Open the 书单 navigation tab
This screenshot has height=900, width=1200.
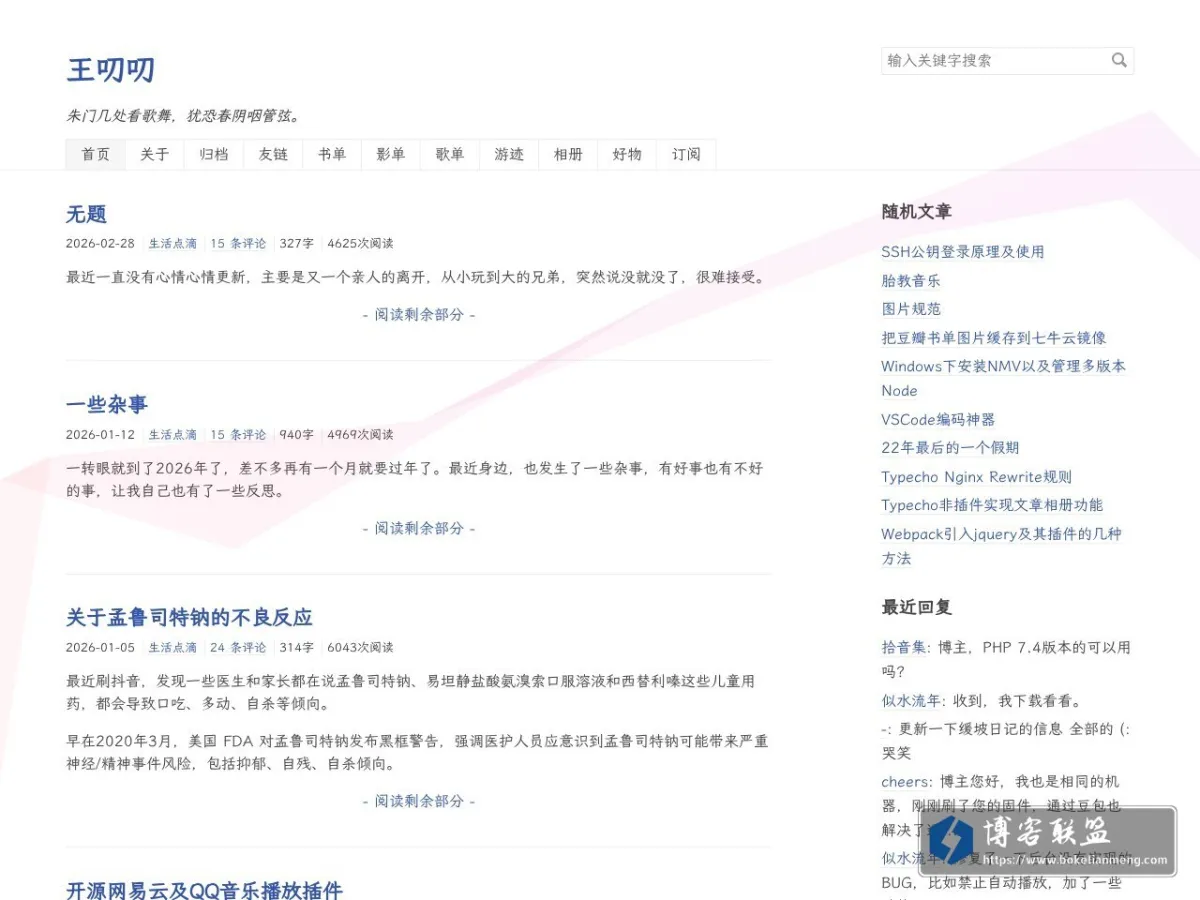pyautogui.click(x=332, y=154)
